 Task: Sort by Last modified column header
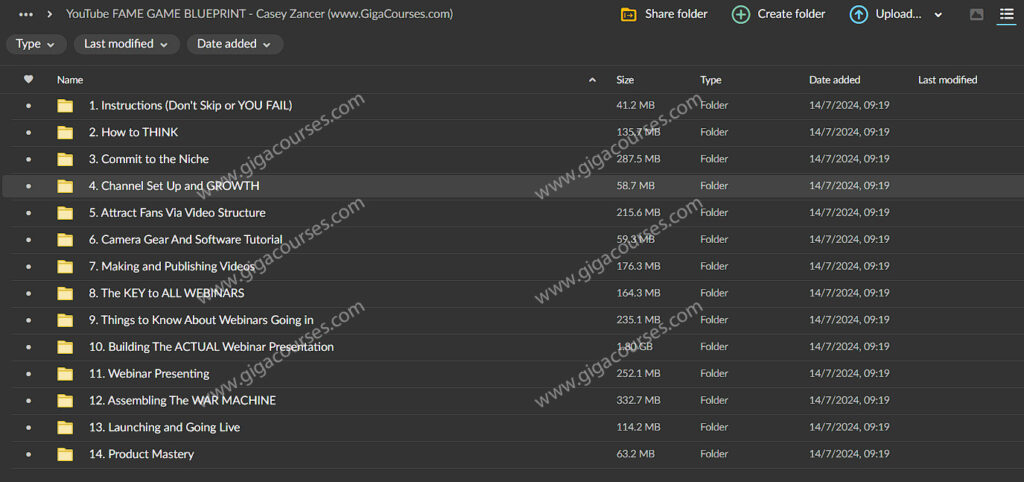(948, 80)
